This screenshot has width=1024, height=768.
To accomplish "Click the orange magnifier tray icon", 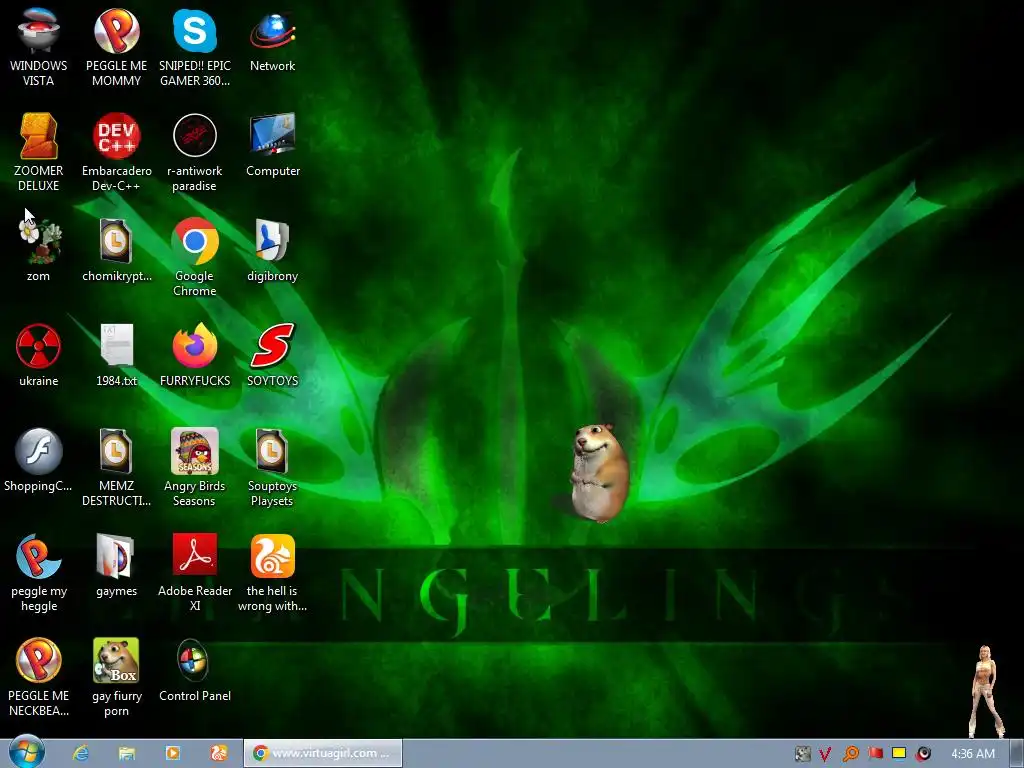I will click(850, 754).
